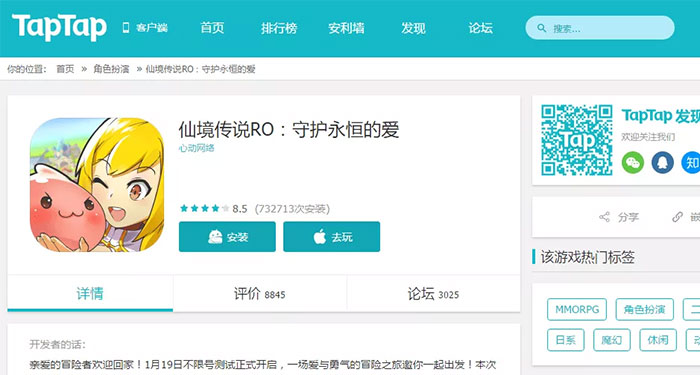
Task: Click the 该游戏热门标签 heading
Action: (588, 257)
